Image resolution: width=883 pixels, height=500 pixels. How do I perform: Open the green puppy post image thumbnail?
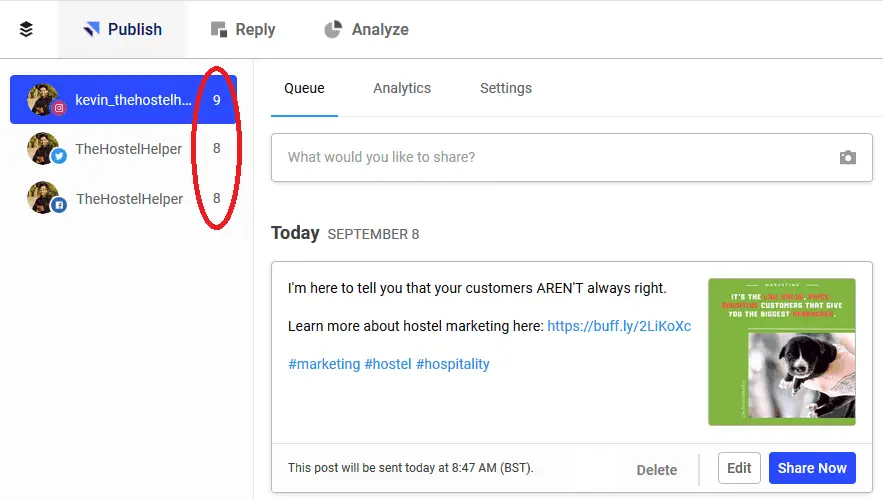point(782,352)
